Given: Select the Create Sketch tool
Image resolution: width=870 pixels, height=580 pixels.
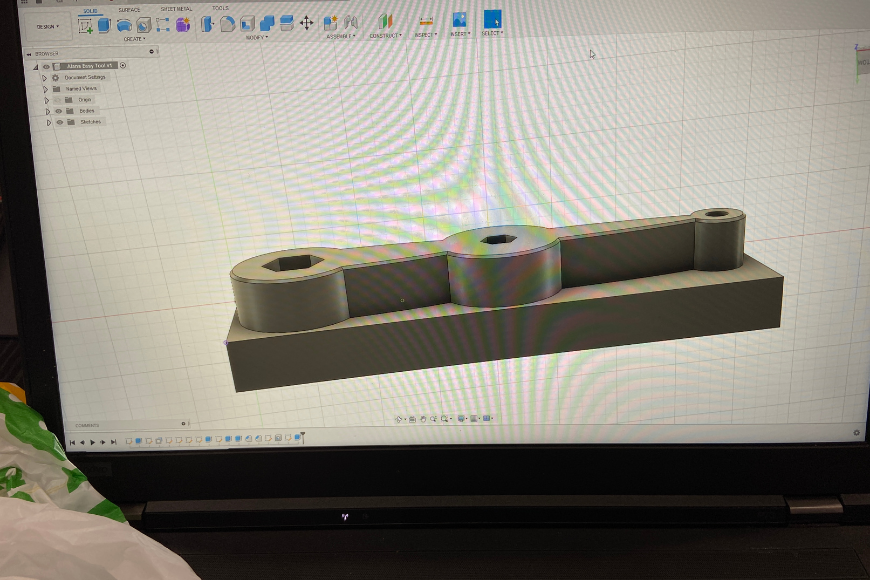Looking at the screenshot, I should coord(85,26).
